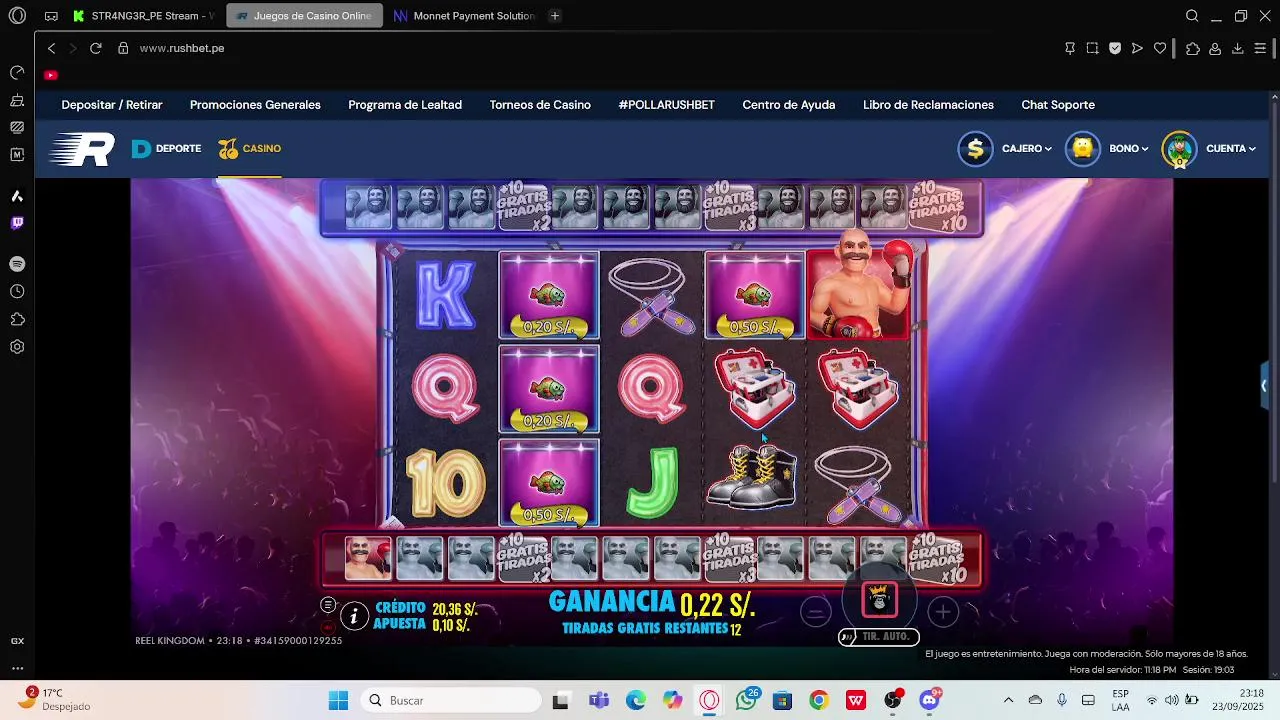Open a new browser tab
Image resolution: width=1280 pixels, height=720 pixels.
[555, 16]
